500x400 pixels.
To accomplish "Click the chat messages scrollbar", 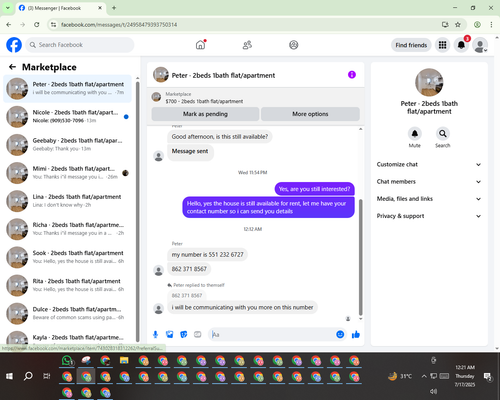I will coord(360,257).
